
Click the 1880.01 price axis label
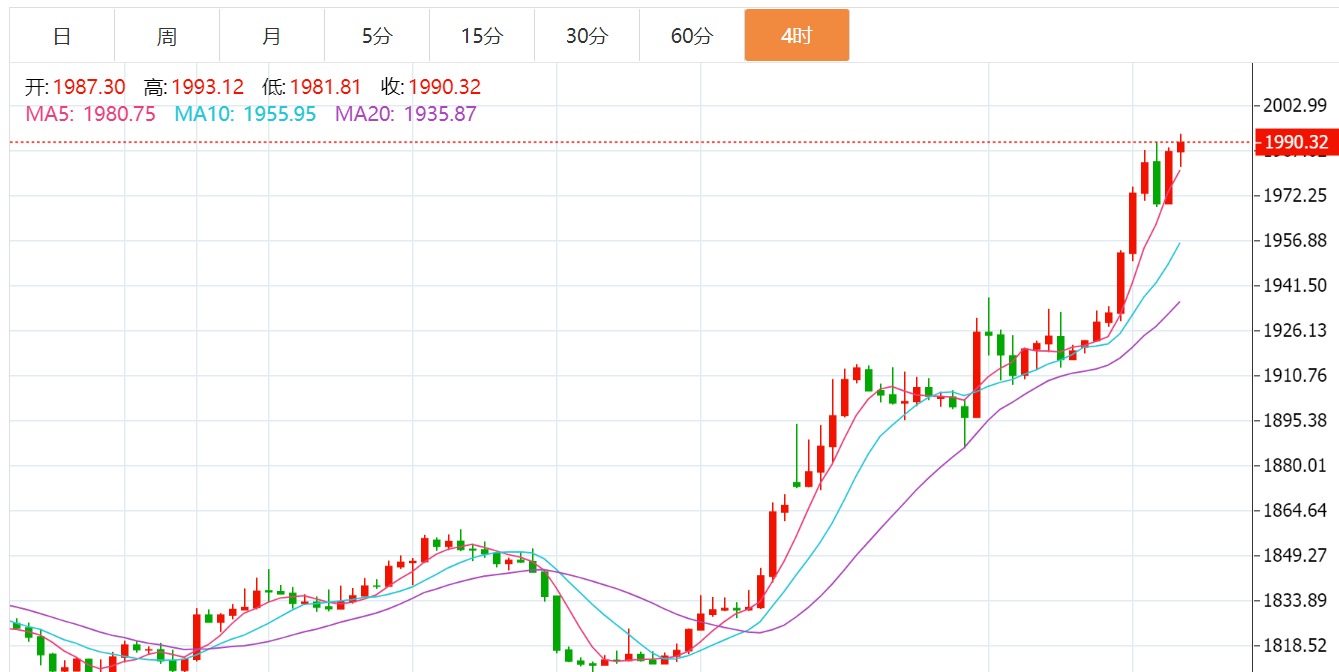[1295, 465]
